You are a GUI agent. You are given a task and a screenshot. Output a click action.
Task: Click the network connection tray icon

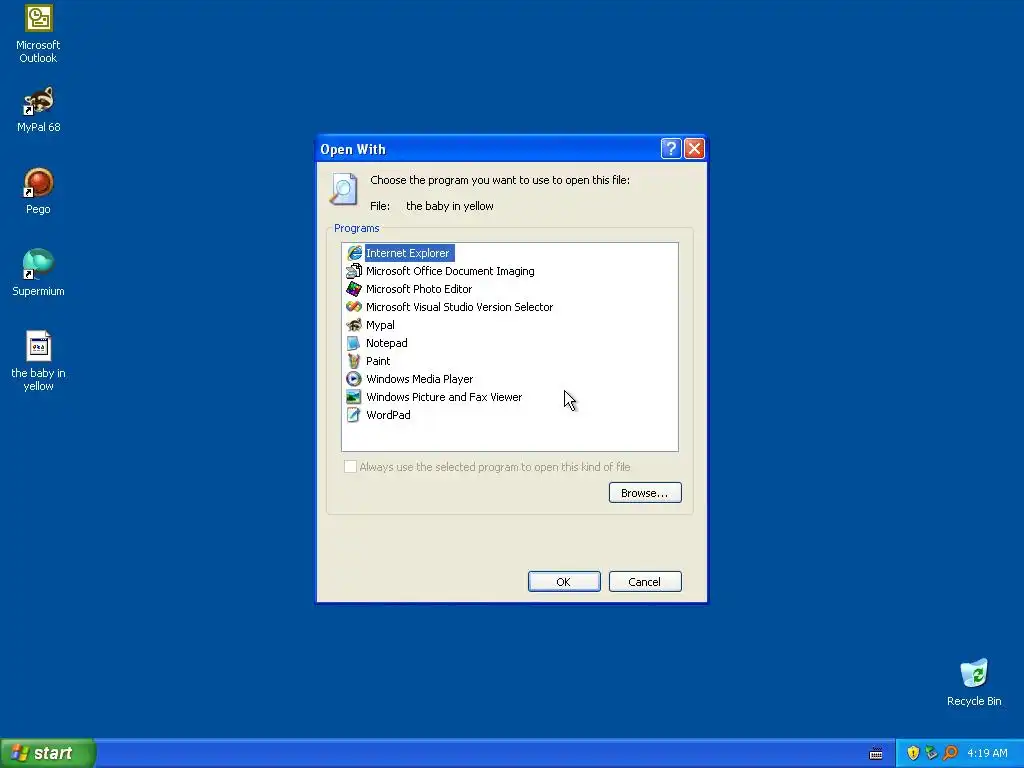pos(931,753)
